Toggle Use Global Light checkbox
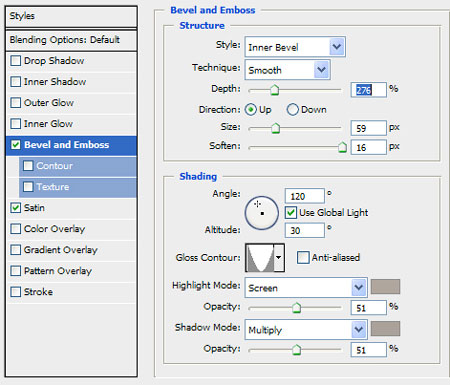 pyautogui.click(x=291, y=212)
